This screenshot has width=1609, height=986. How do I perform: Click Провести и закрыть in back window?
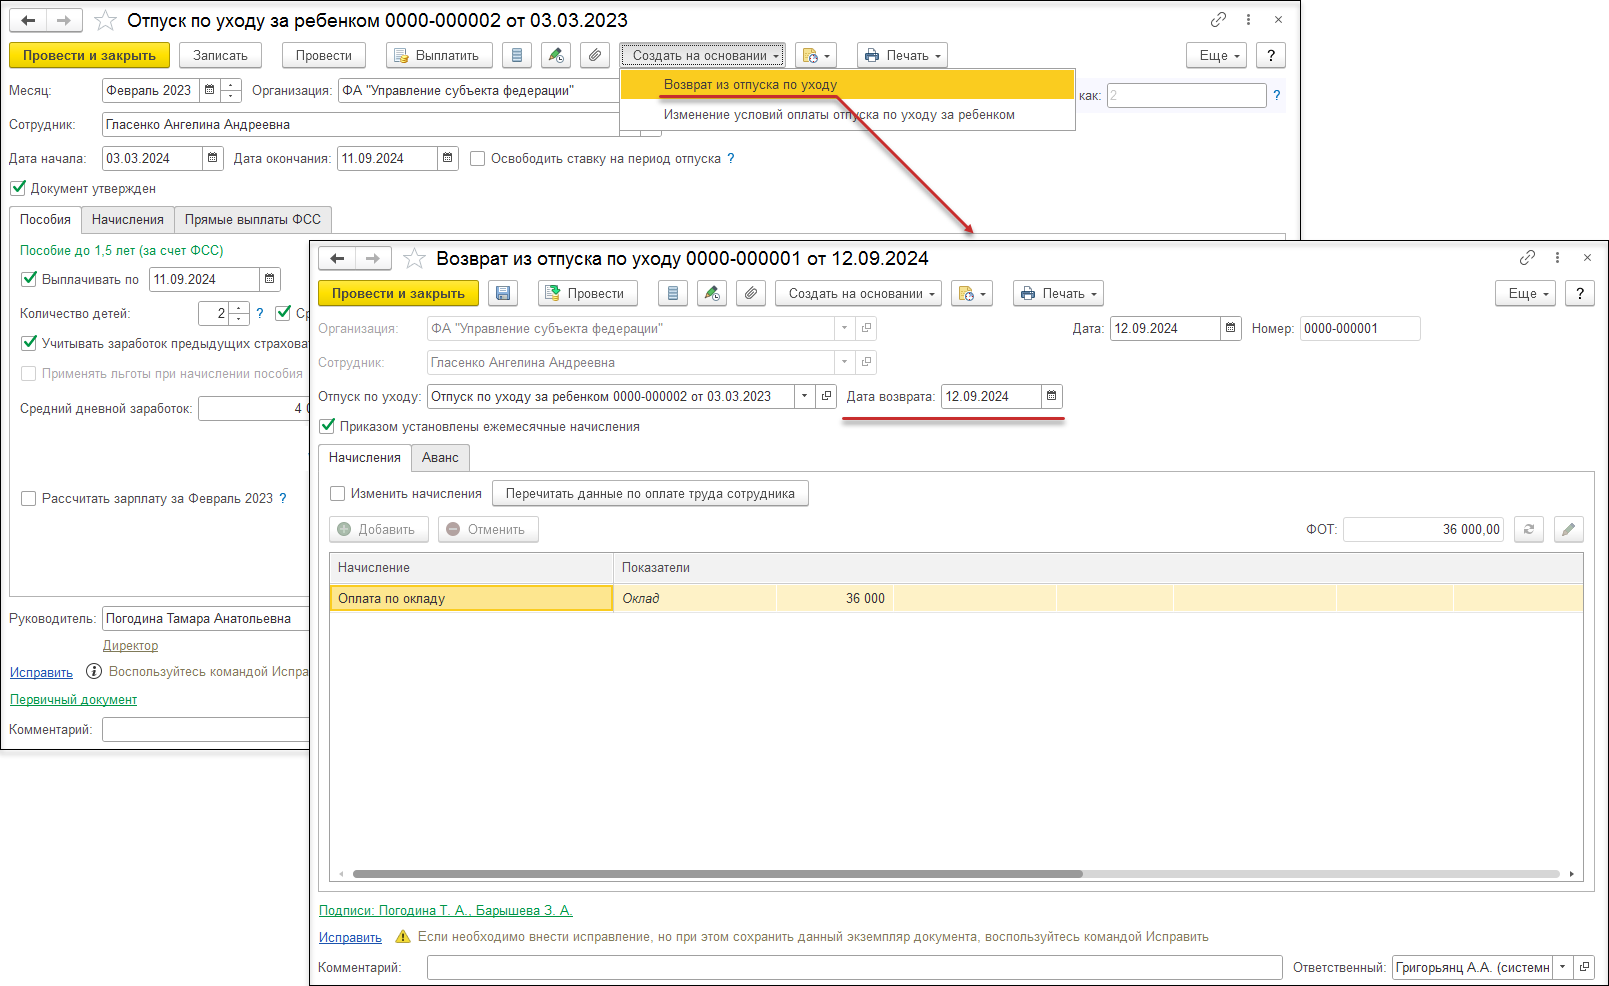(x=90, y=56)
